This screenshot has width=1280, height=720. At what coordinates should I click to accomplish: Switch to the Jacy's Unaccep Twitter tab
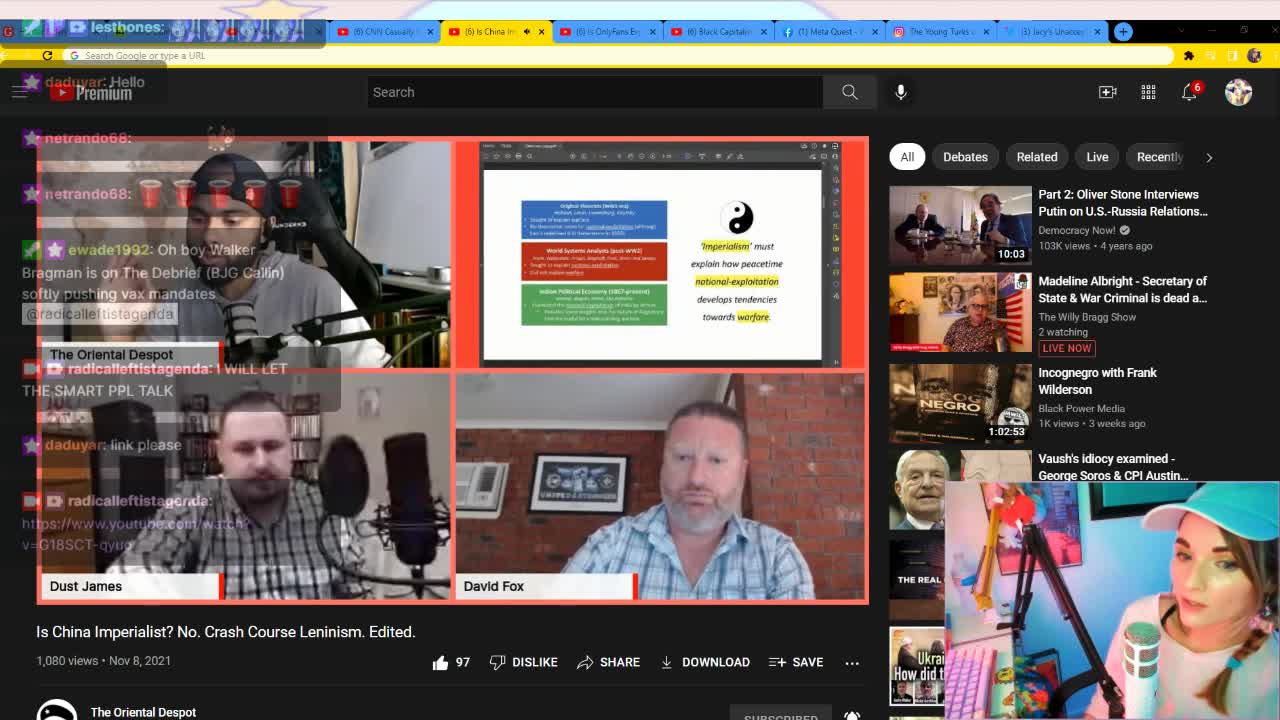point(1050,31)
